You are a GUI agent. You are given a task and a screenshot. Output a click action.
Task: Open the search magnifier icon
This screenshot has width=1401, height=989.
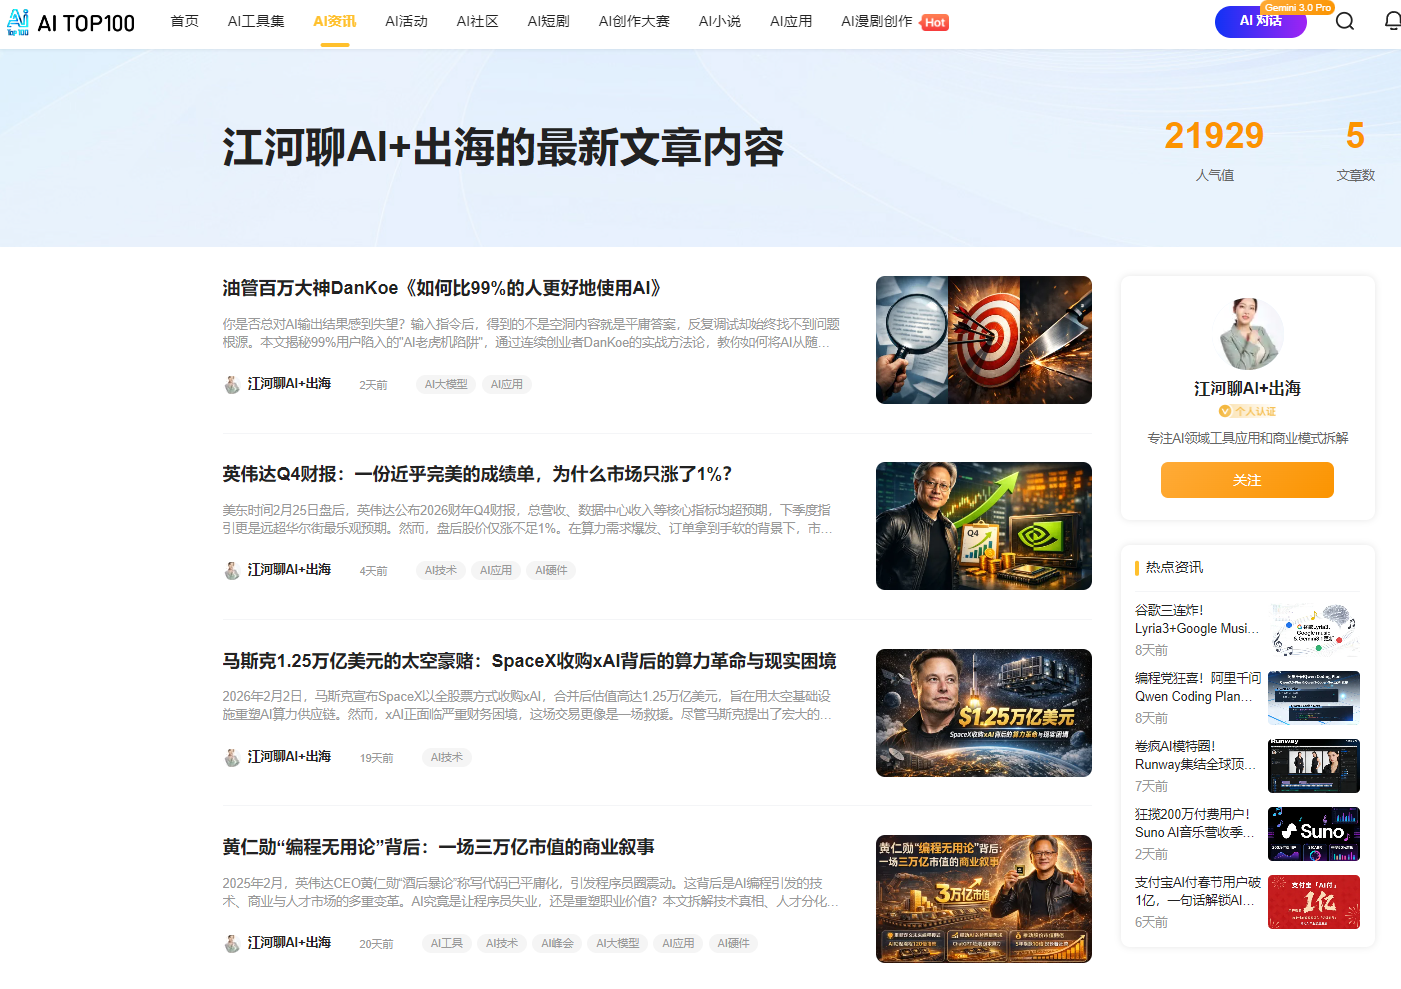point(1345,22)
